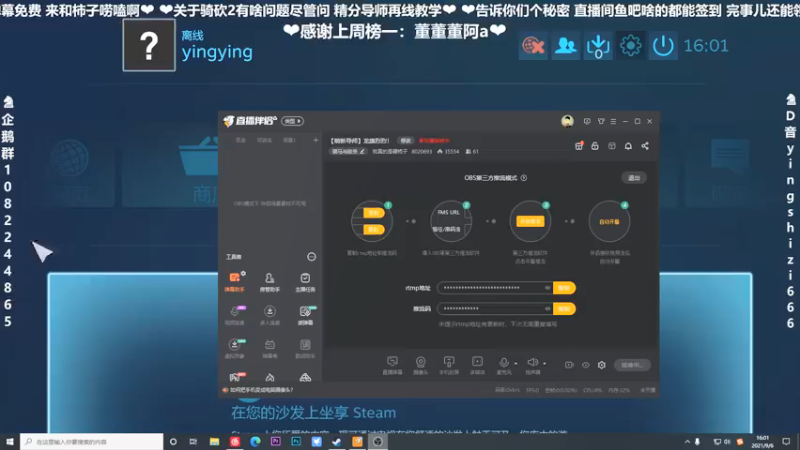The width and height of the screenshot is (800, 450).
Task: Edit the category tag with pencil icon
Action: click(348, 152)
